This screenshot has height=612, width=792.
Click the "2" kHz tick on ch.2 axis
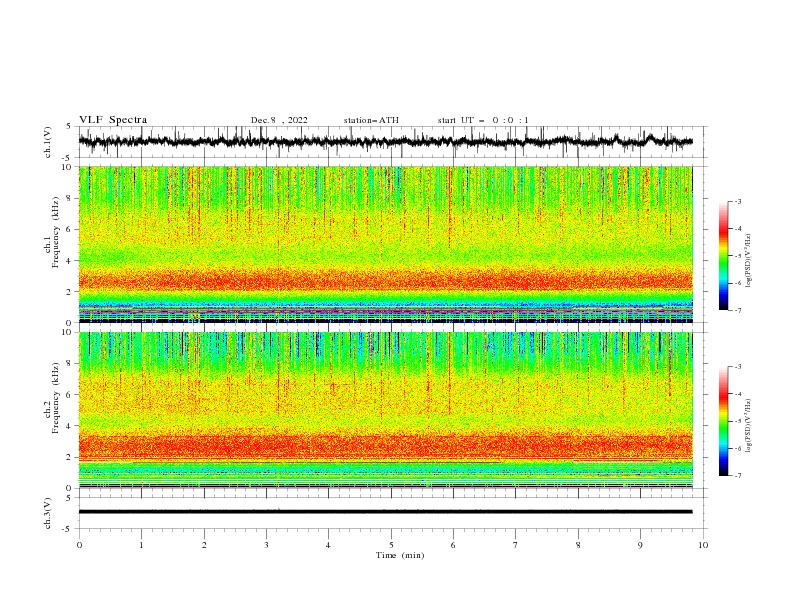click(x=70, y=457)
